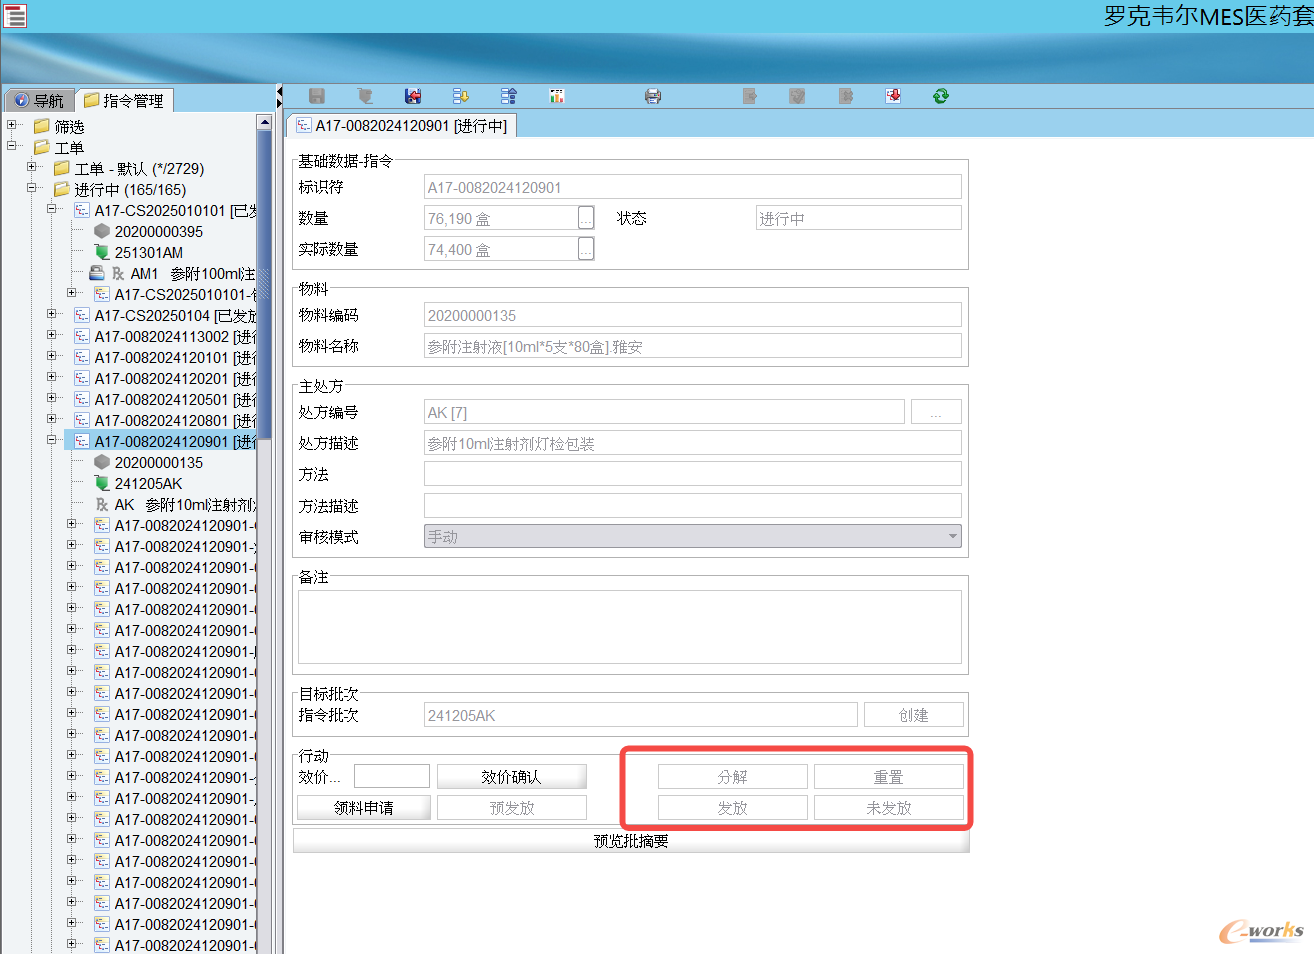Click the 标识符 input field
This screenshot has width=1314, height=954.
click(x=692, y=187)
